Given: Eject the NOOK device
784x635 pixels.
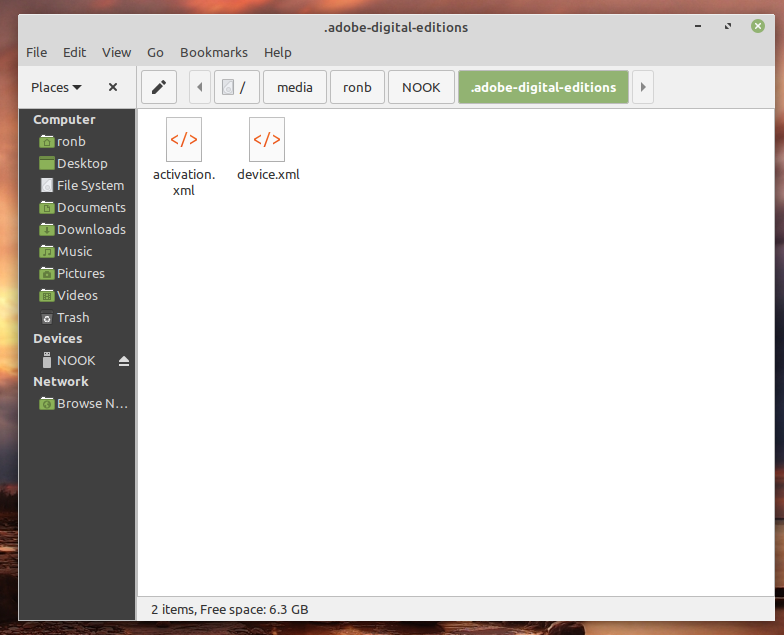Looking at the screenshot, I should point(124,361).
